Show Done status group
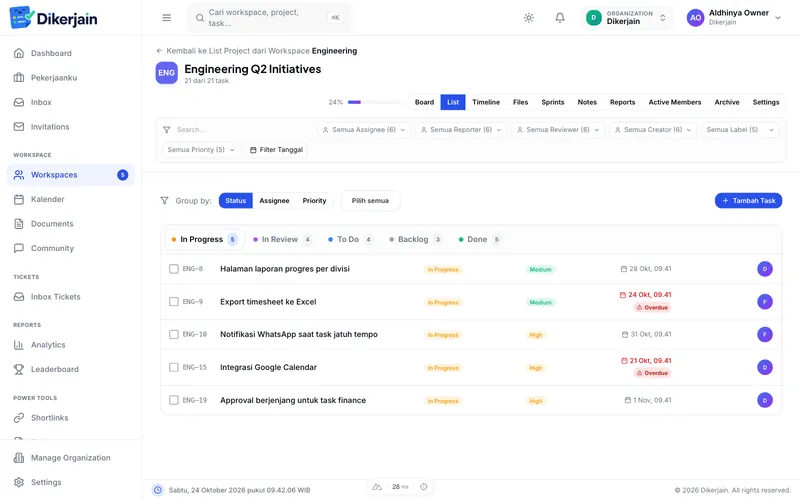This screenshot has height=500, width=800. point(479,239)
